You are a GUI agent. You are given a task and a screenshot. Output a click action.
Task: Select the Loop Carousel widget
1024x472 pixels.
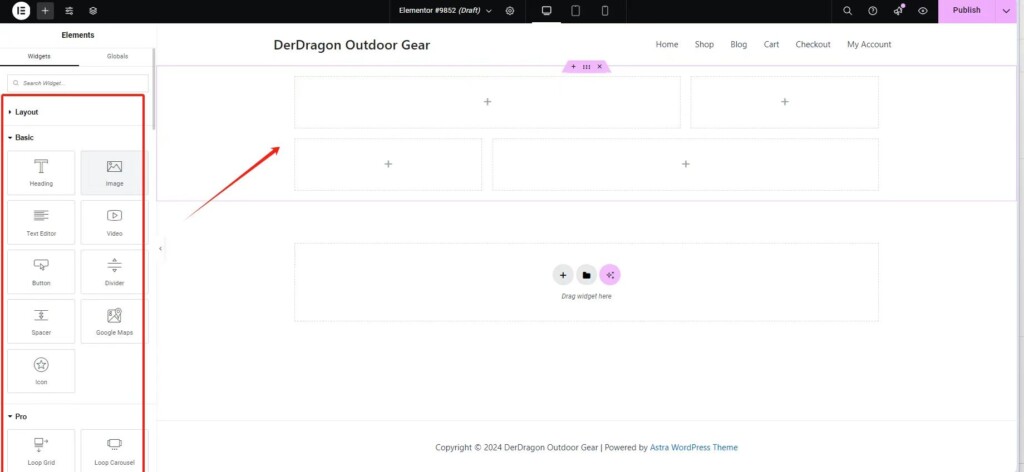pos(114,450)
